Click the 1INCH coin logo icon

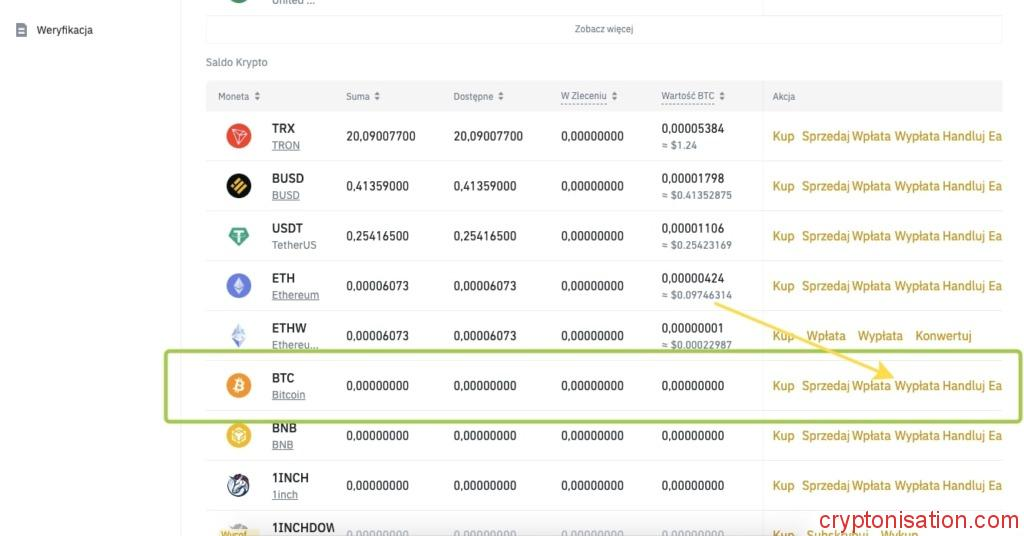click(239, 485)
